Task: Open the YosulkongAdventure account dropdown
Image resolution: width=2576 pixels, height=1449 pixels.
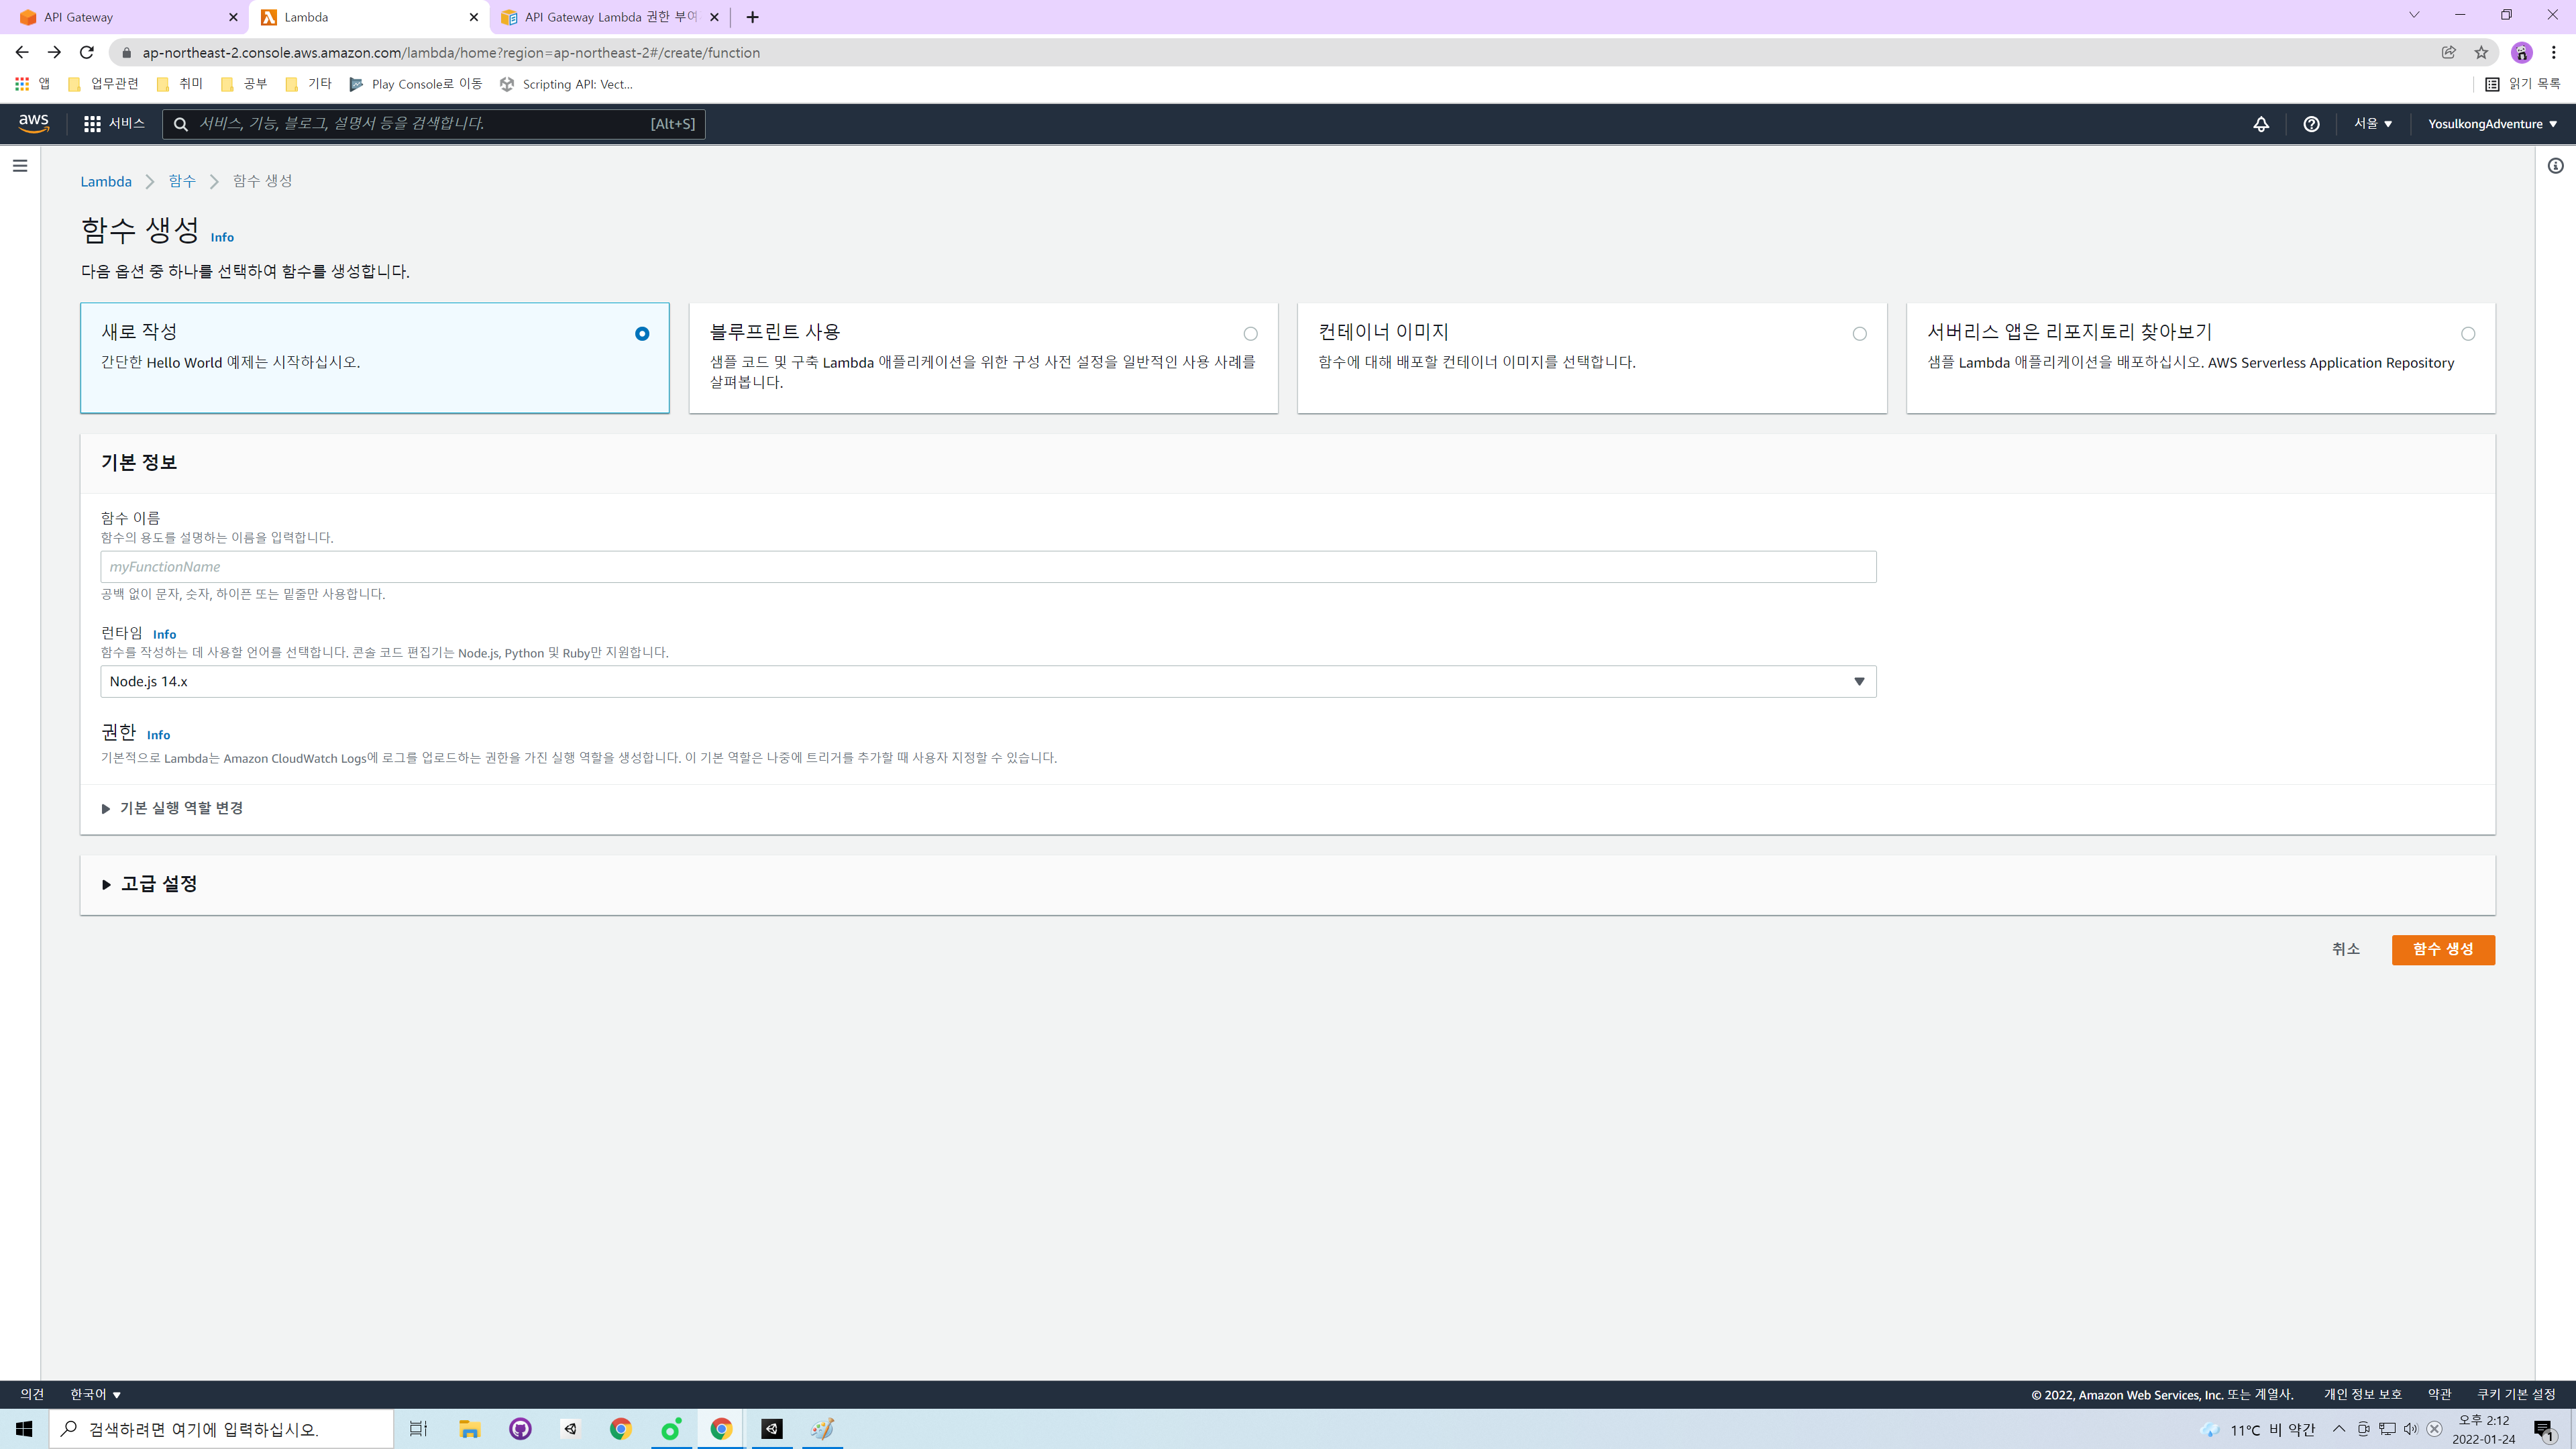Action: click(x=2492, y=124)
